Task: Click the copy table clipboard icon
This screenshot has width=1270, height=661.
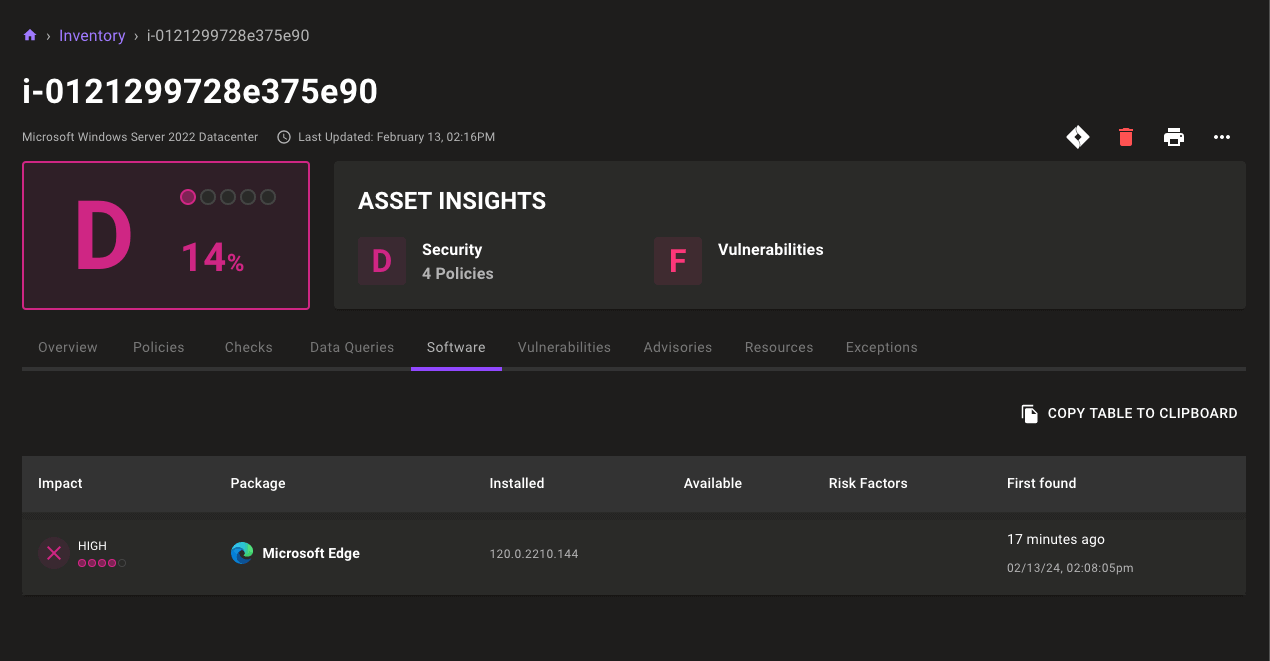Action: tap(1029, 414)
